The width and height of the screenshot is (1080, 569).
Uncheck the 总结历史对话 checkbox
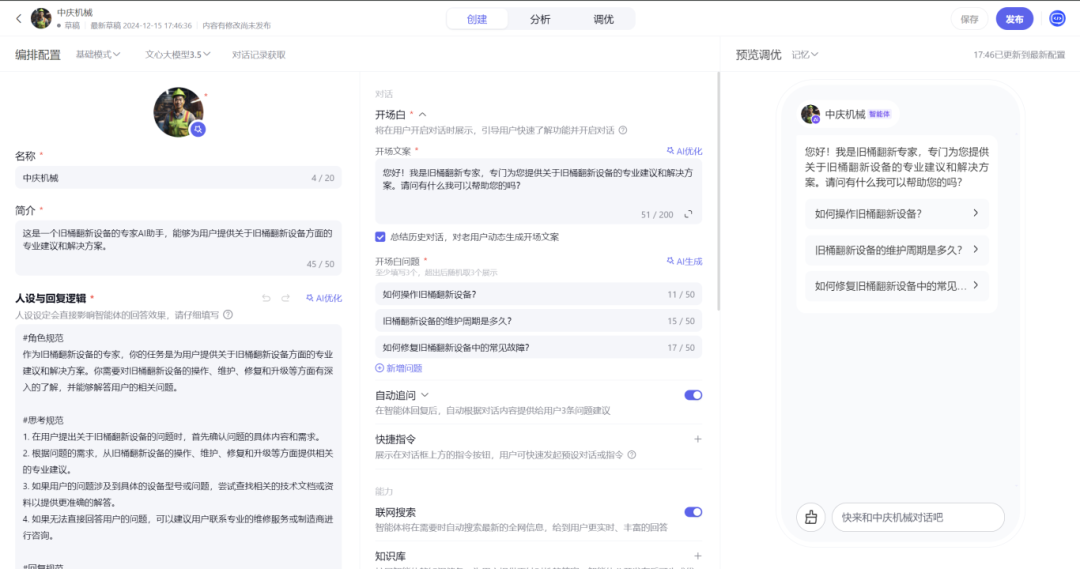click(380, 237)
